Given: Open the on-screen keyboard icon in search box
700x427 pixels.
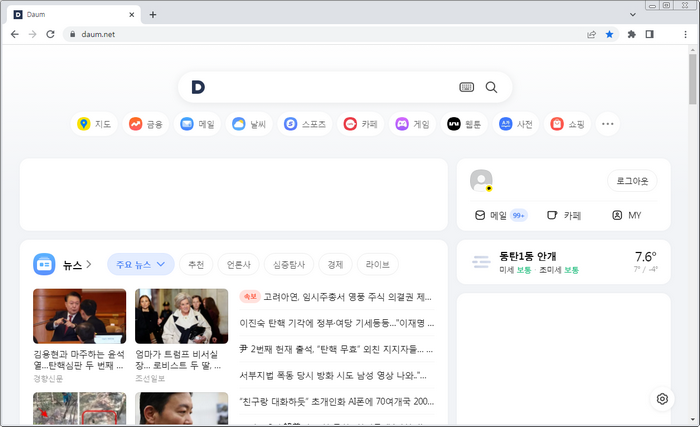Looking at the screenshot, I should click(467, 88).
